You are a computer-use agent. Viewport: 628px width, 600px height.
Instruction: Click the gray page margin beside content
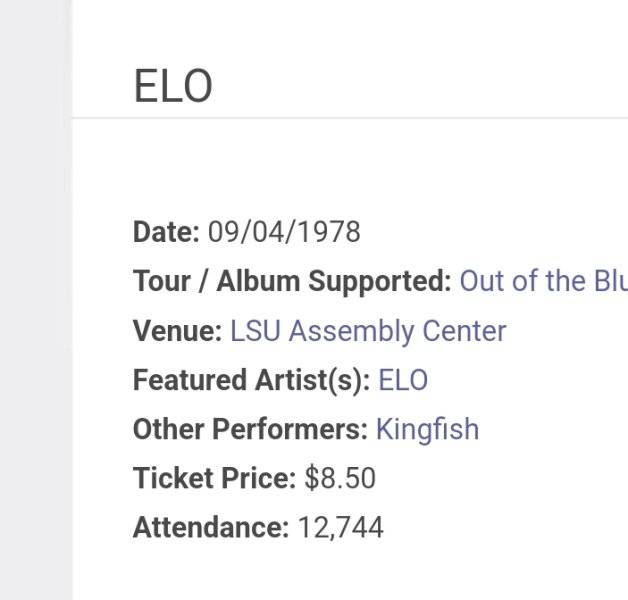tap(36, 300)
